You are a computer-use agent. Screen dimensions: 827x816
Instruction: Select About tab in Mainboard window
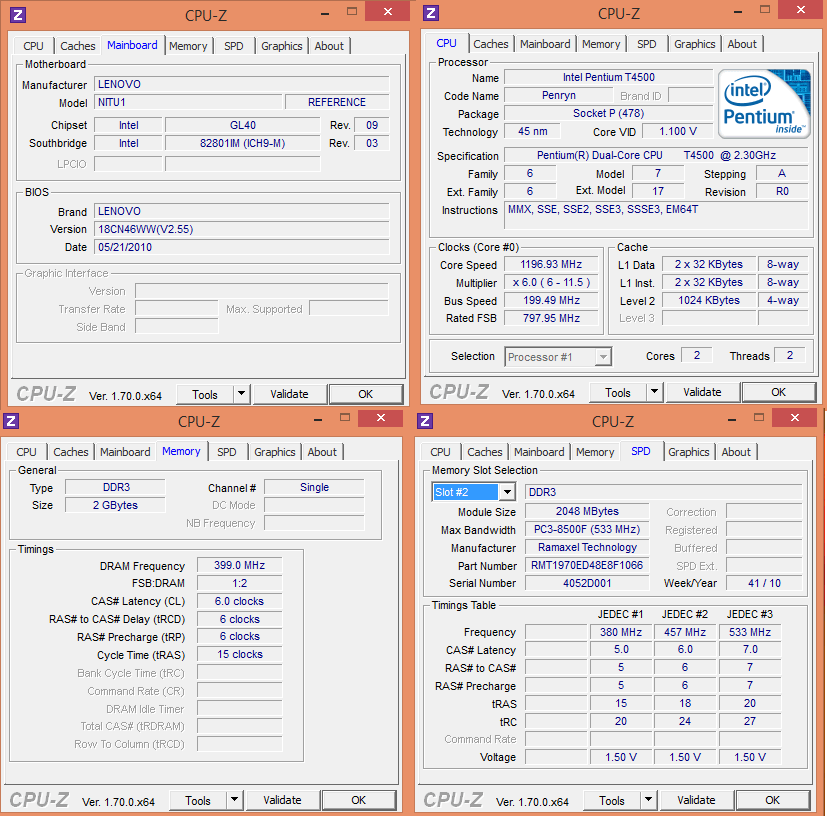329,46
